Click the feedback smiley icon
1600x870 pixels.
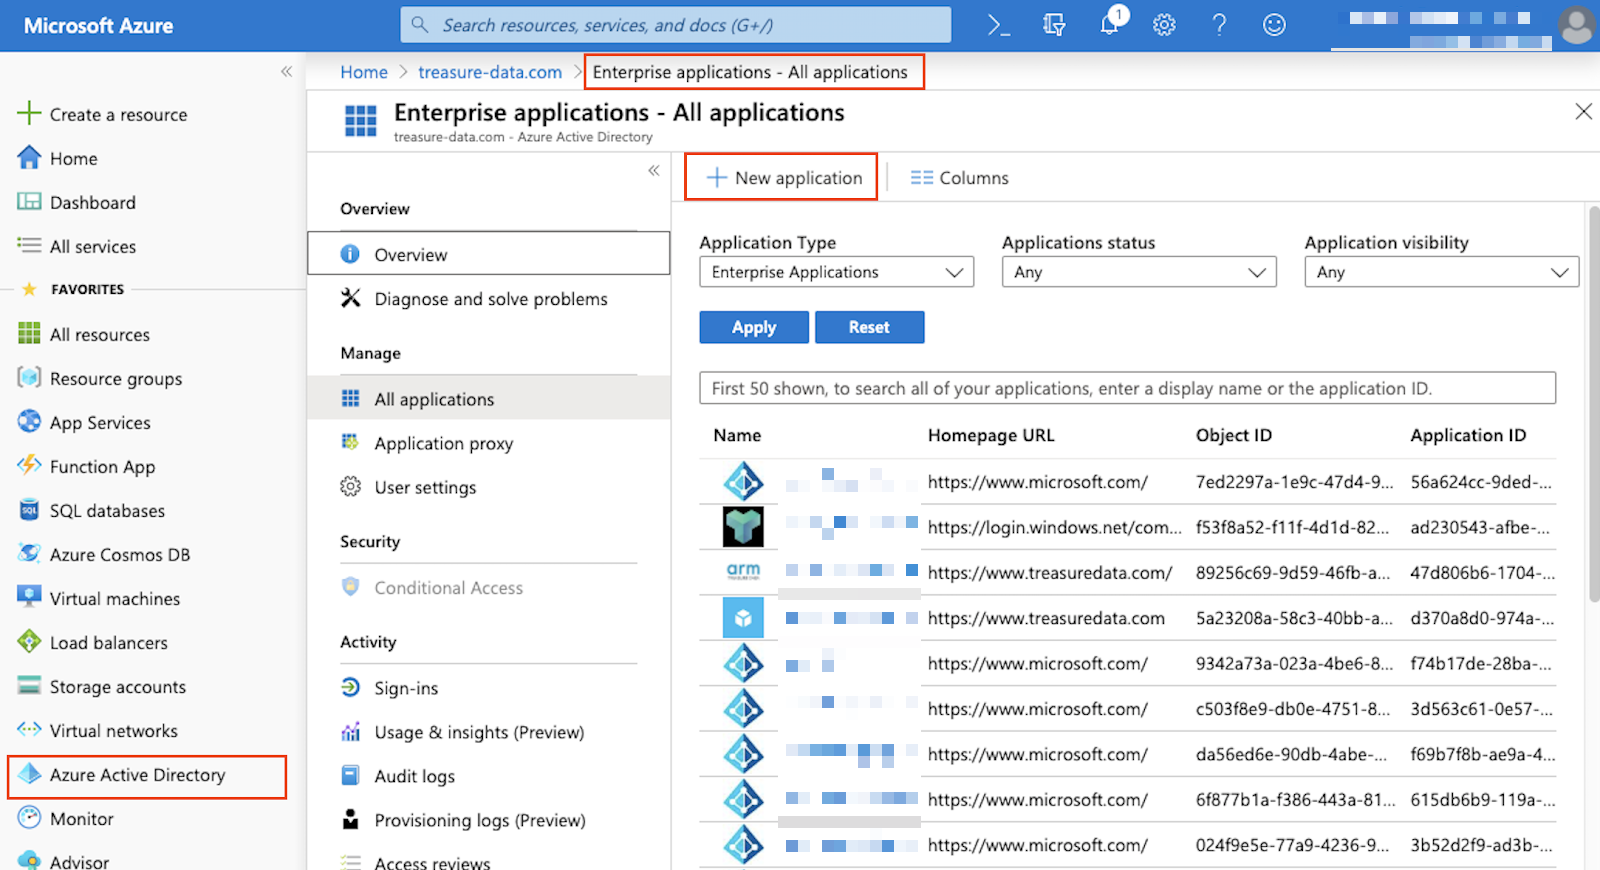(1274, 25)
